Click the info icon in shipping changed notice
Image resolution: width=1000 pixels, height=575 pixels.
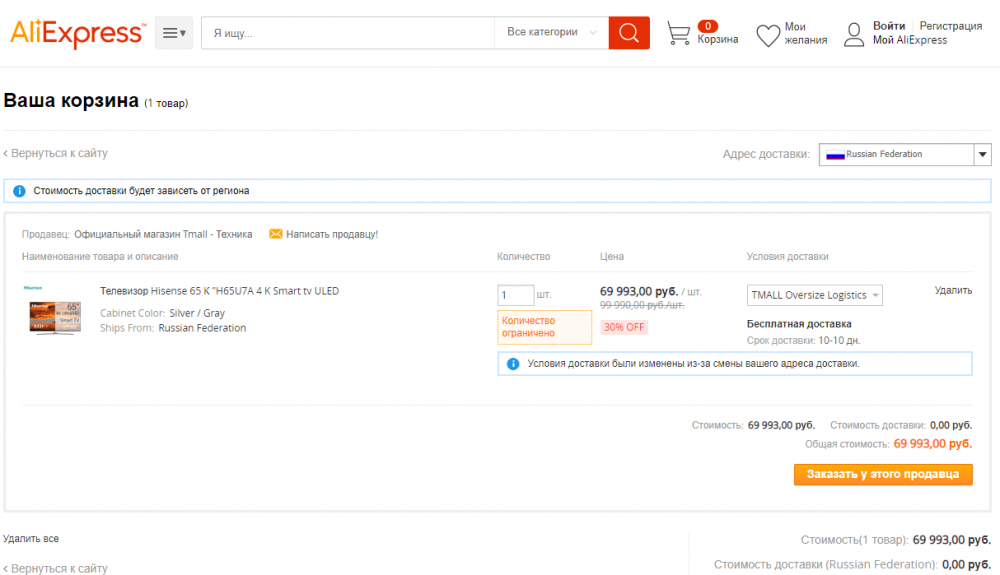(x=513, y=364)
